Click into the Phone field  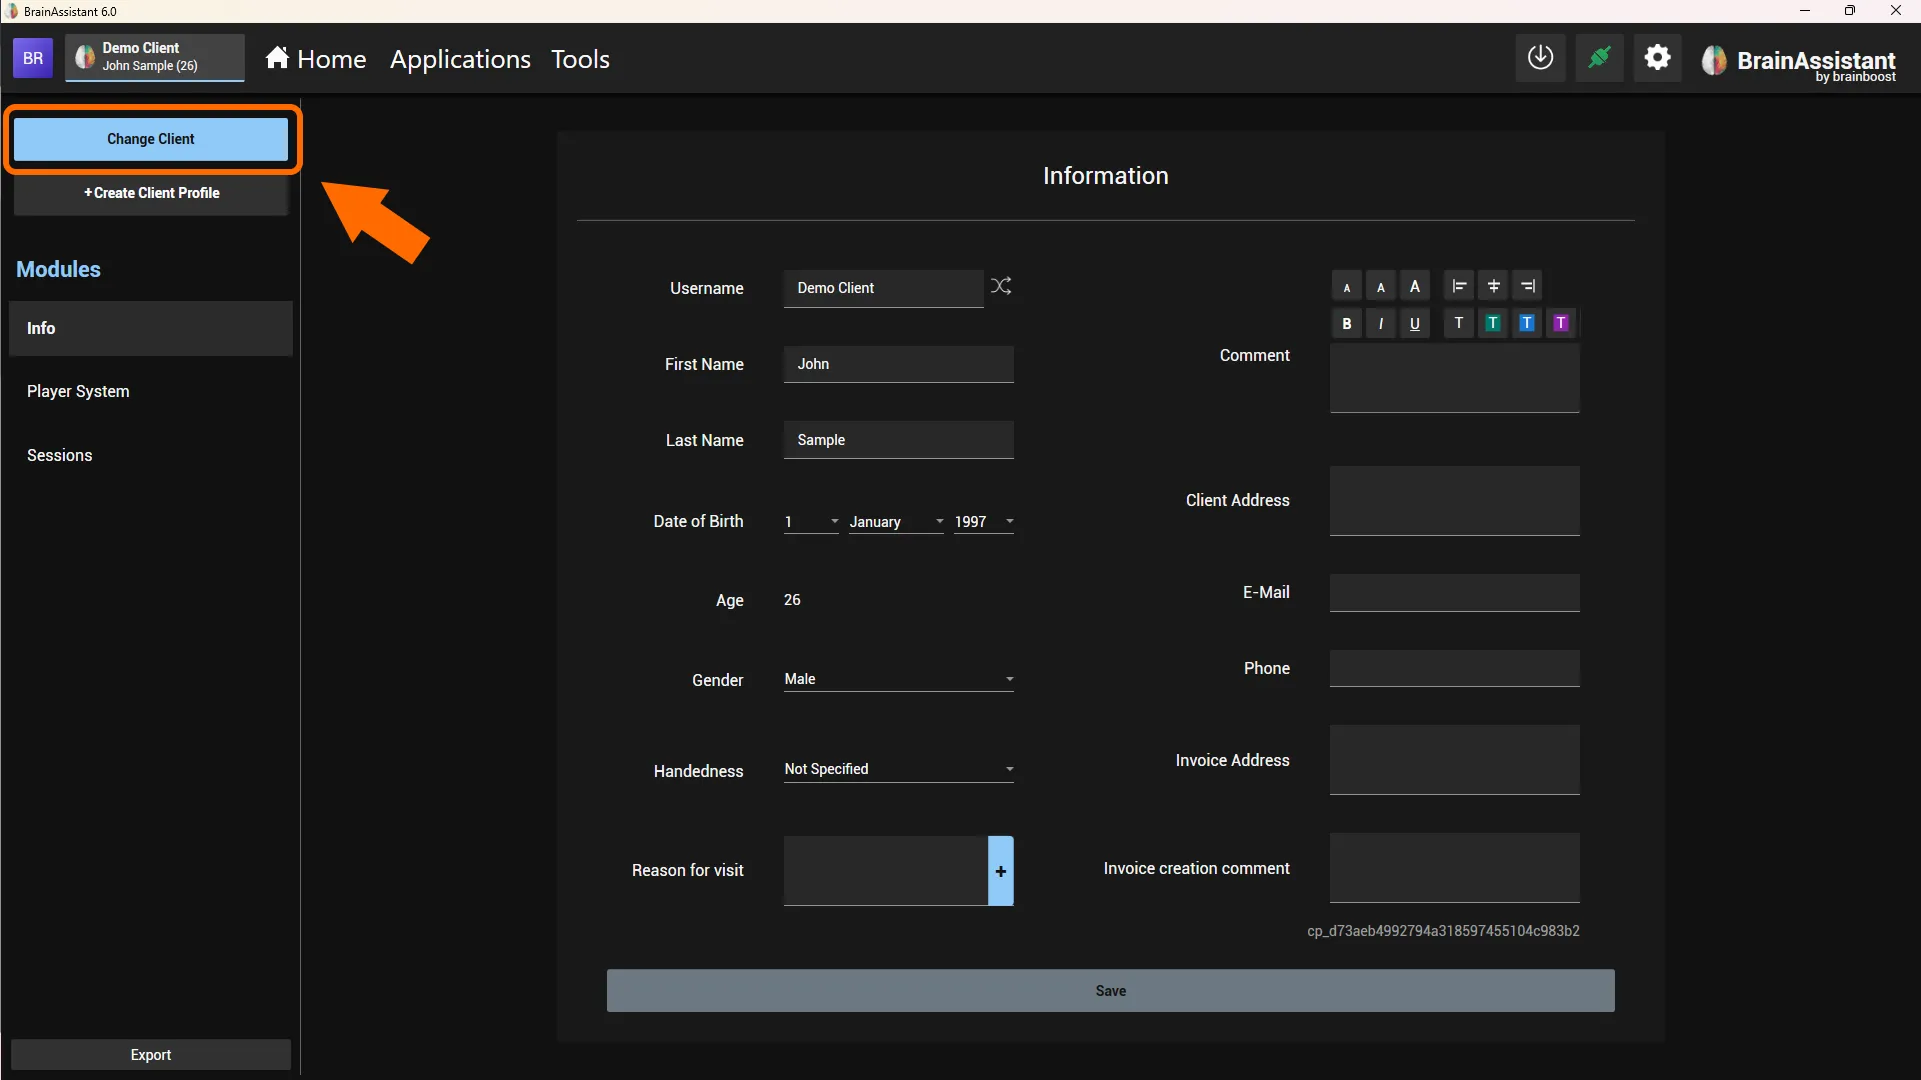tap(1454, 668)
